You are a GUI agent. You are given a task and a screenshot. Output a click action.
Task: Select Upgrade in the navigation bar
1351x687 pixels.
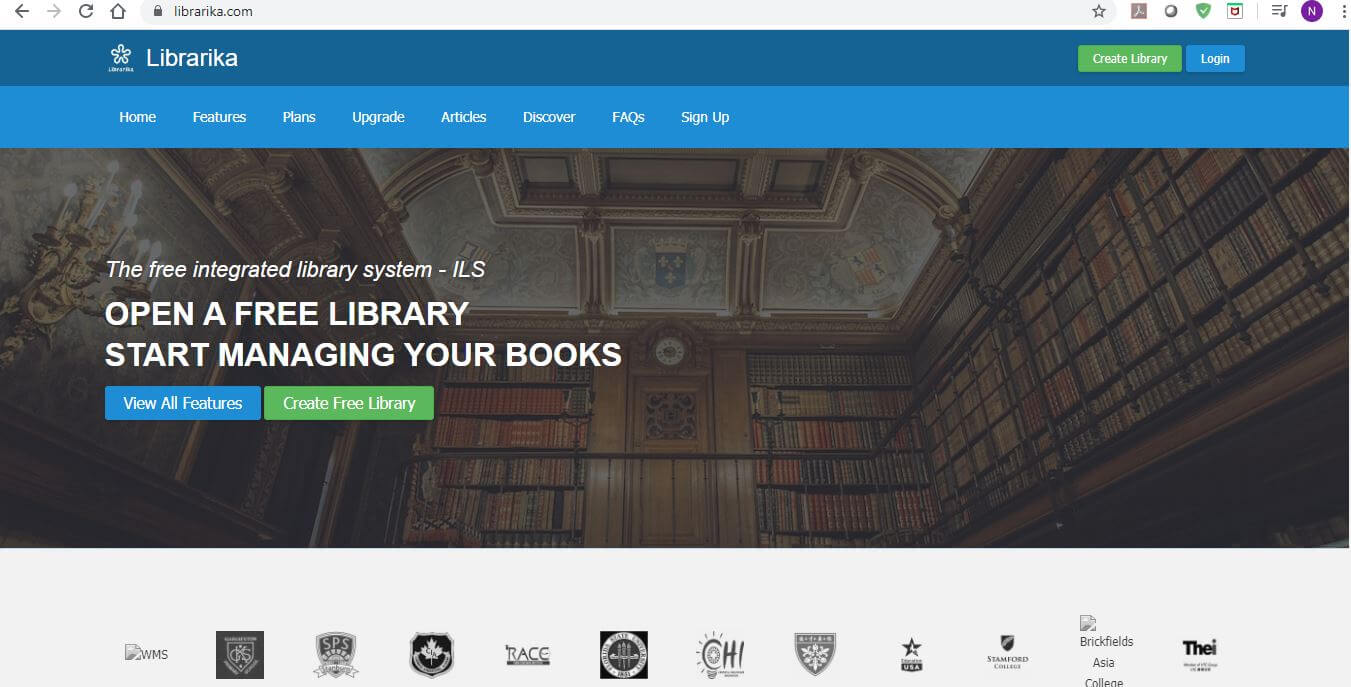click(x=378, y=117)
